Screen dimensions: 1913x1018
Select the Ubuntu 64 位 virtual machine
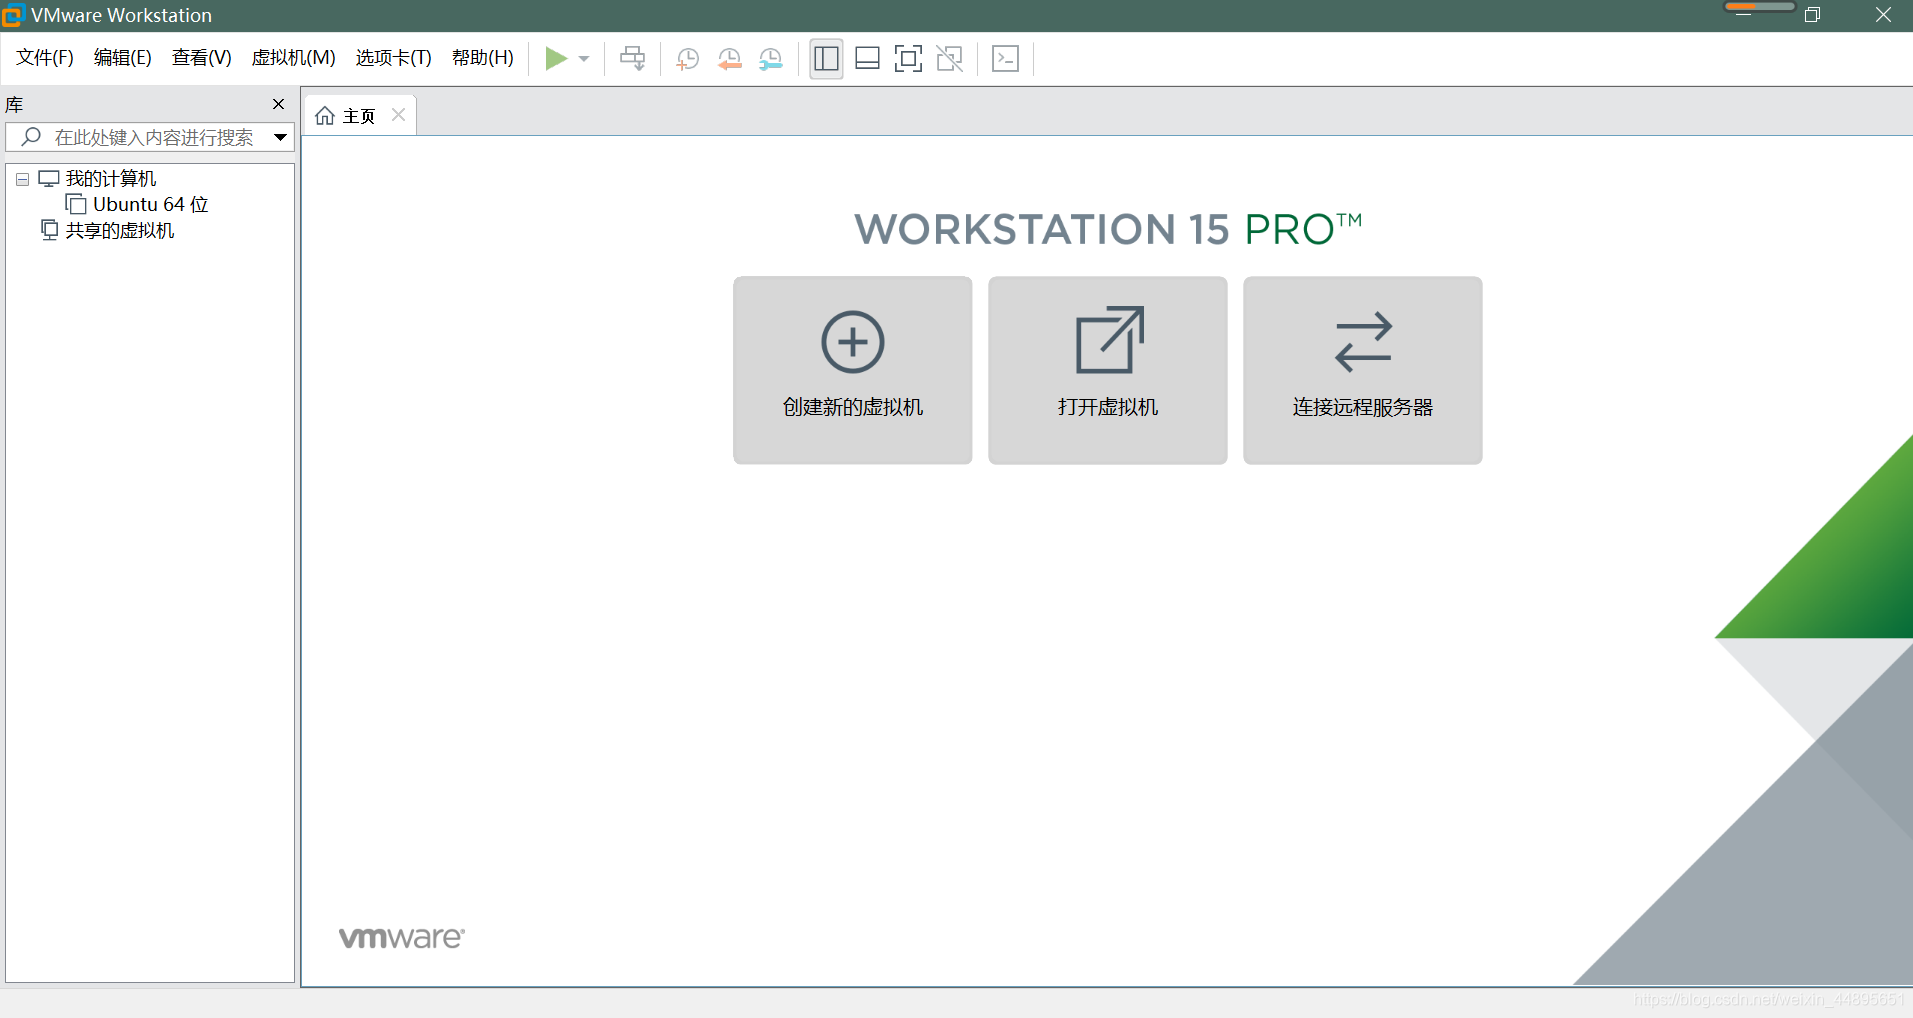coord(151,205)
